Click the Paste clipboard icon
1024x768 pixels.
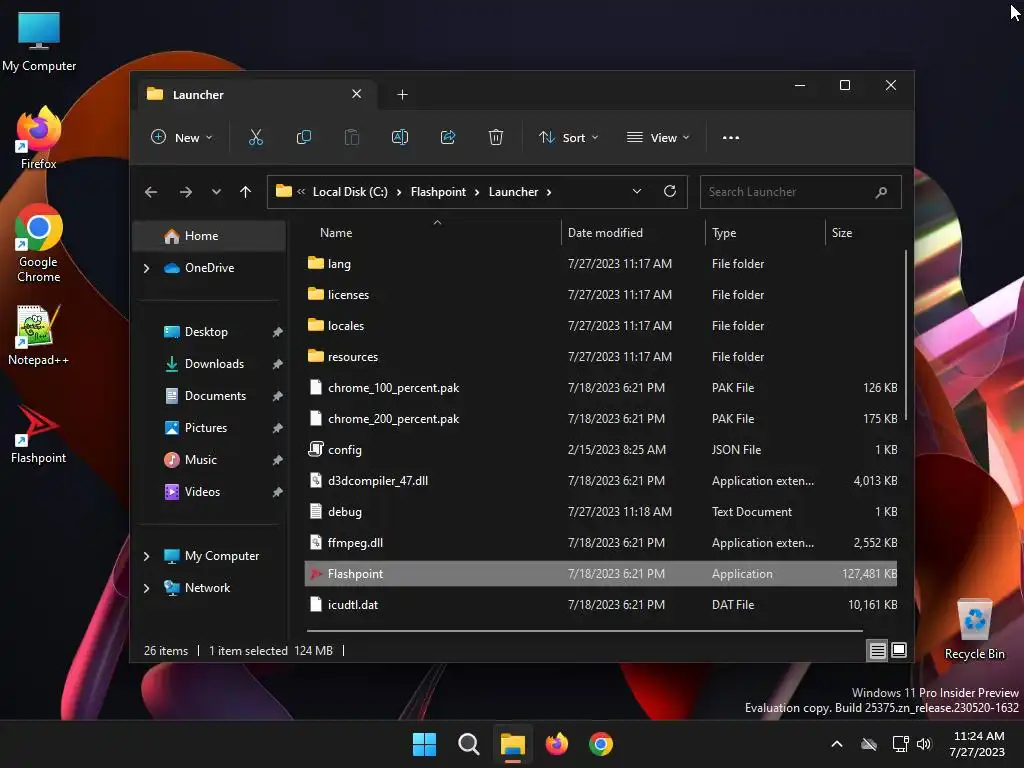coord(352,138)
